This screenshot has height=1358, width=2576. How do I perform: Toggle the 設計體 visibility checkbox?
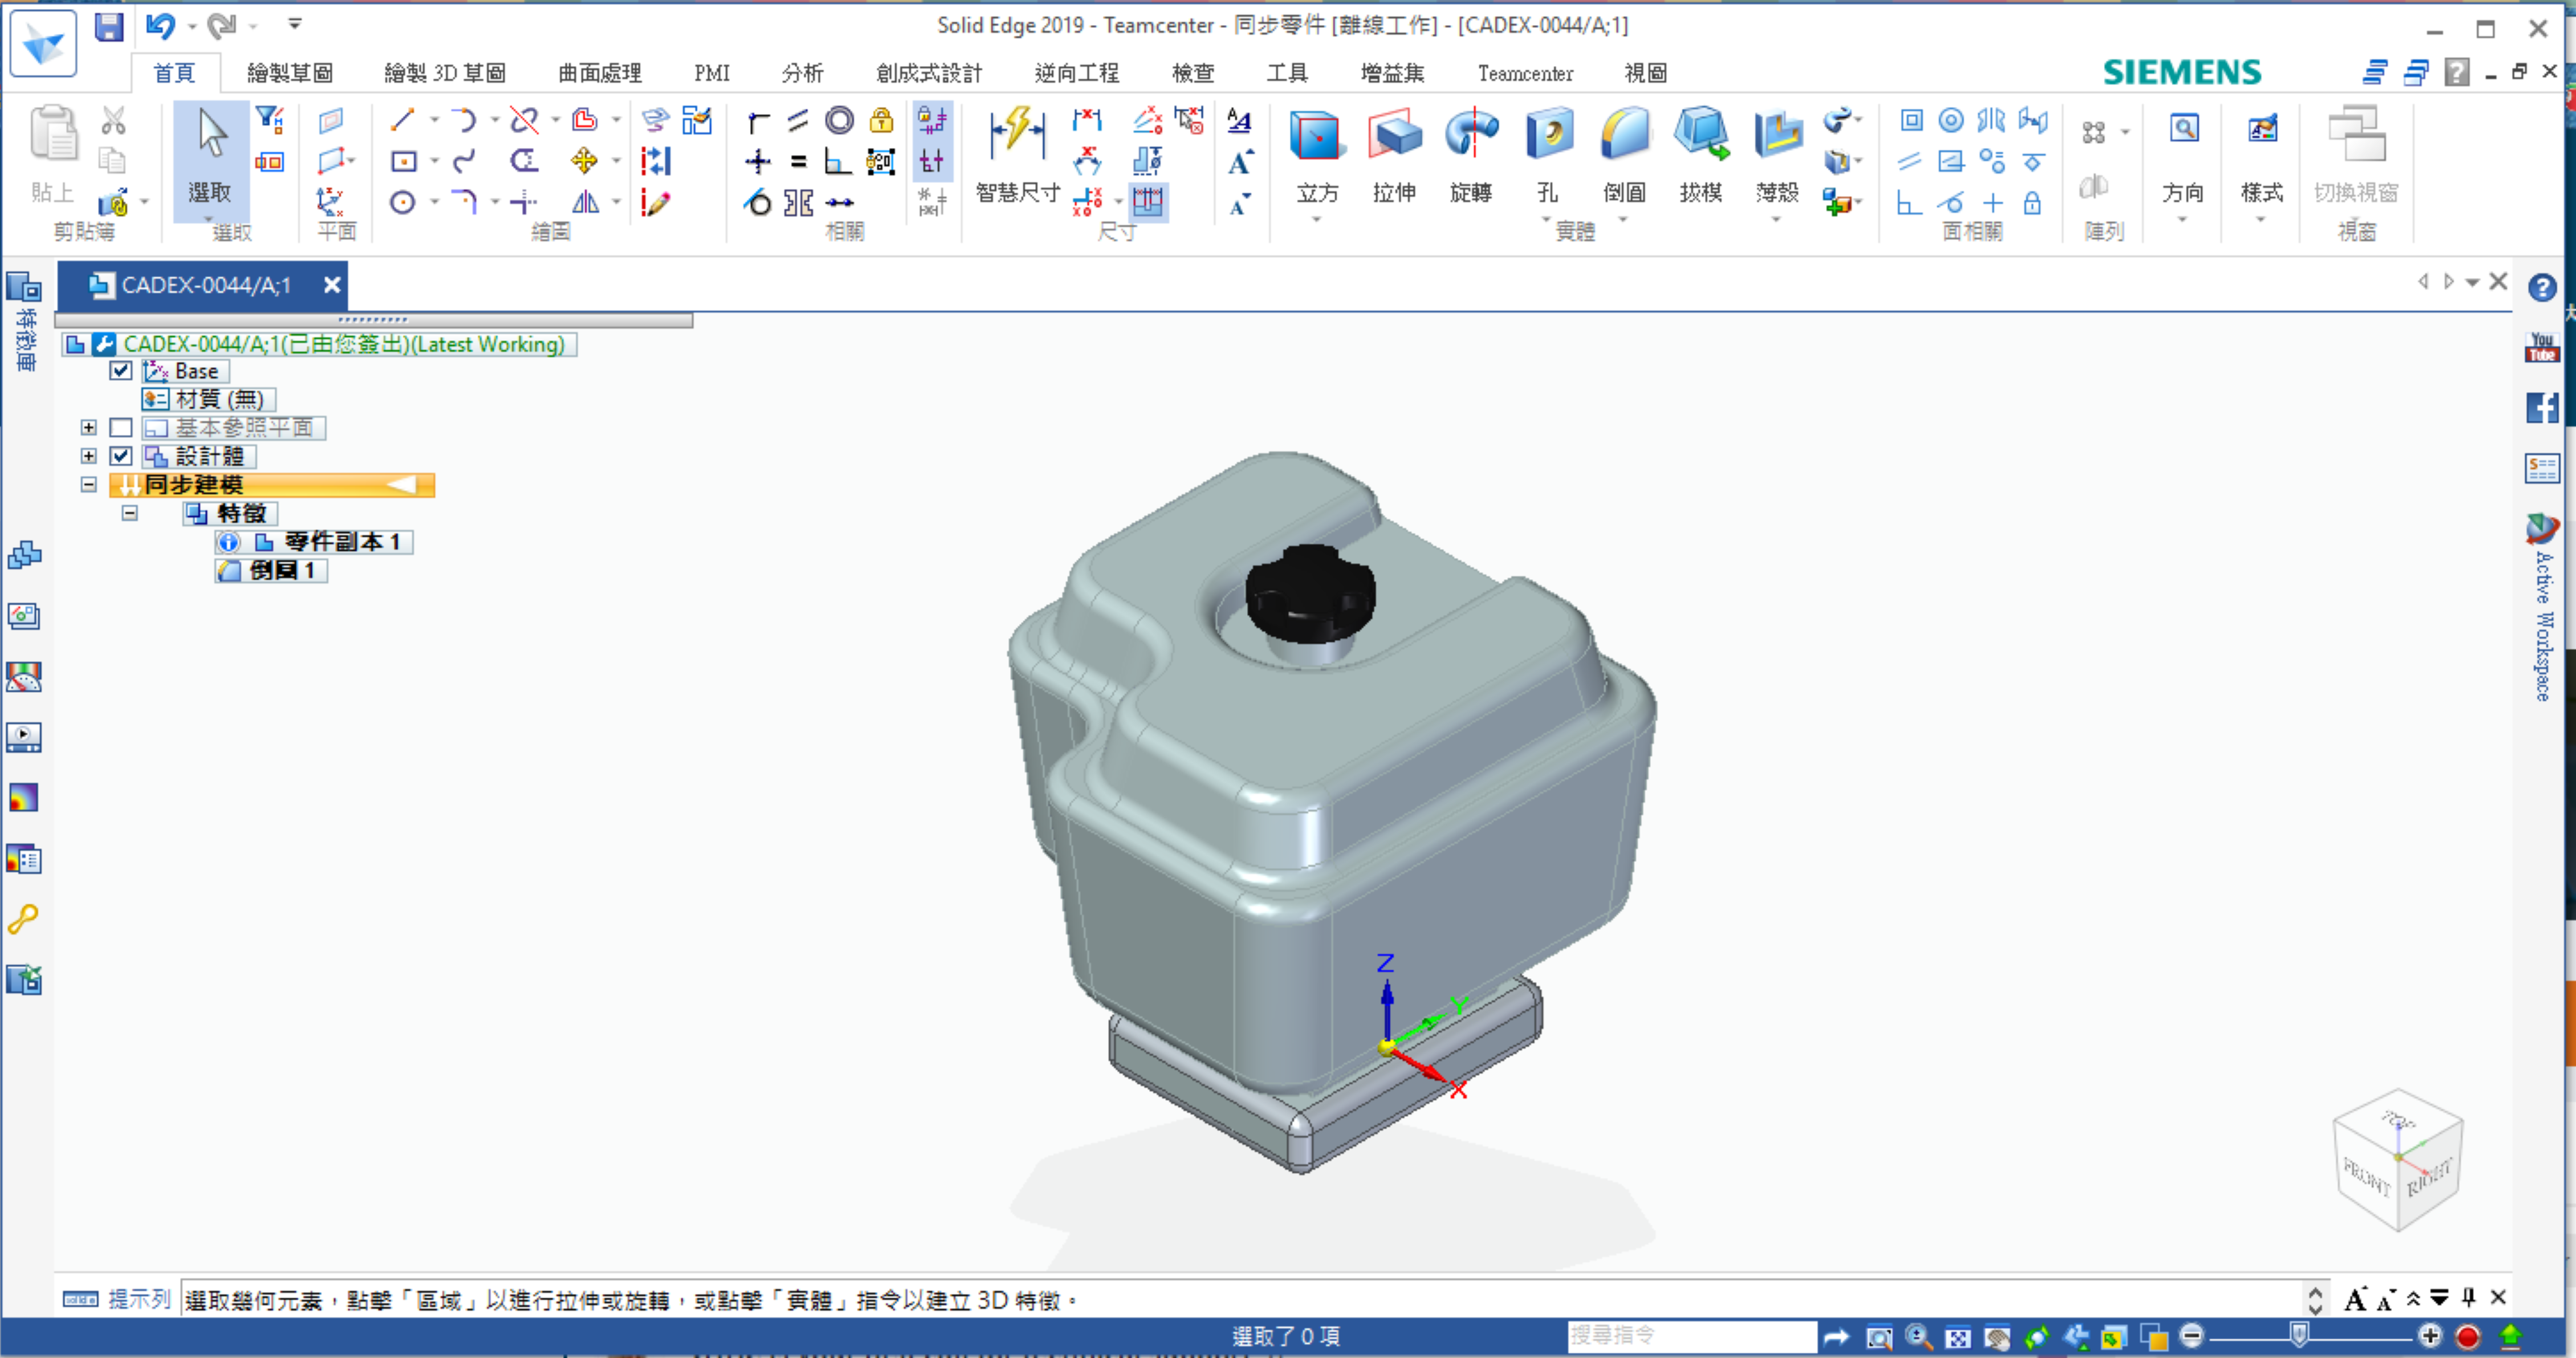121,456
